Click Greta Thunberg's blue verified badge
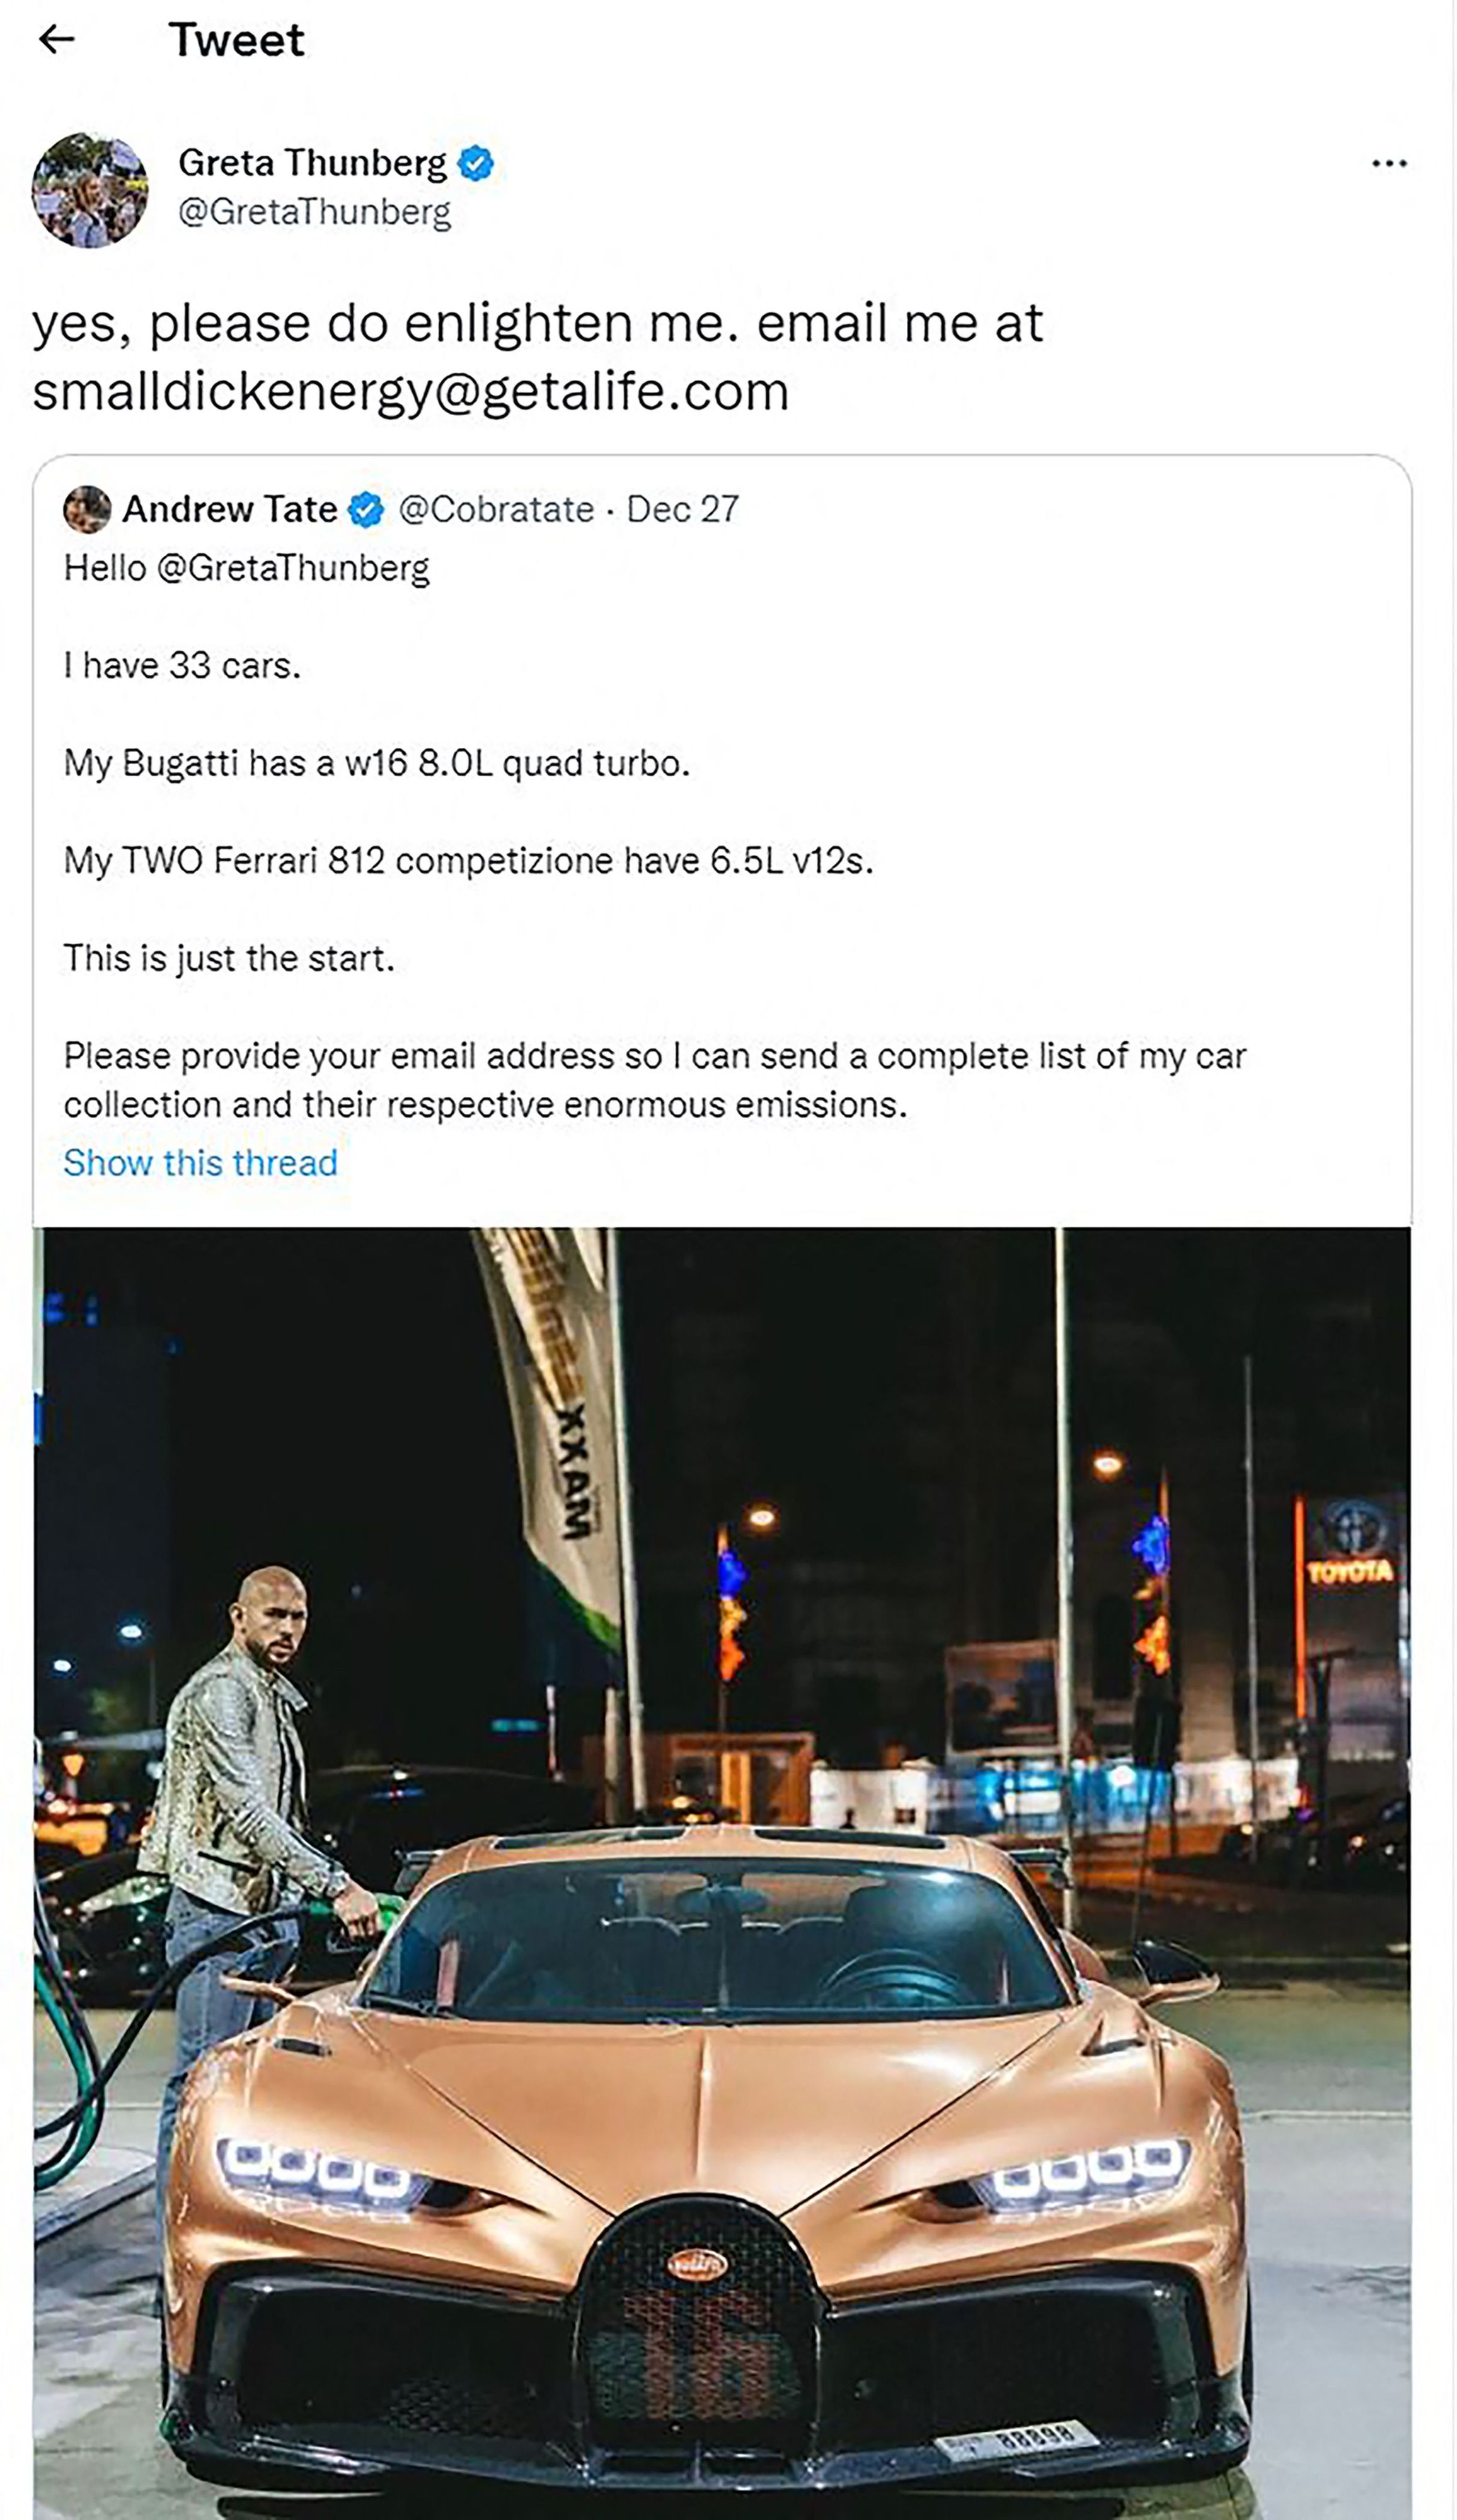This screenshot has height=2520, width=1457. pos(475,163)
